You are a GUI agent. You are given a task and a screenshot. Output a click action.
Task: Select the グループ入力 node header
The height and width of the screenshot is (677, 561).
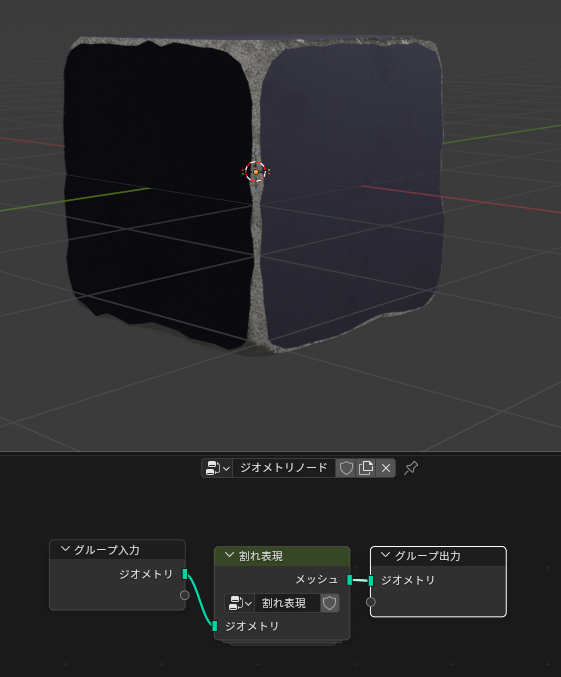117,550
